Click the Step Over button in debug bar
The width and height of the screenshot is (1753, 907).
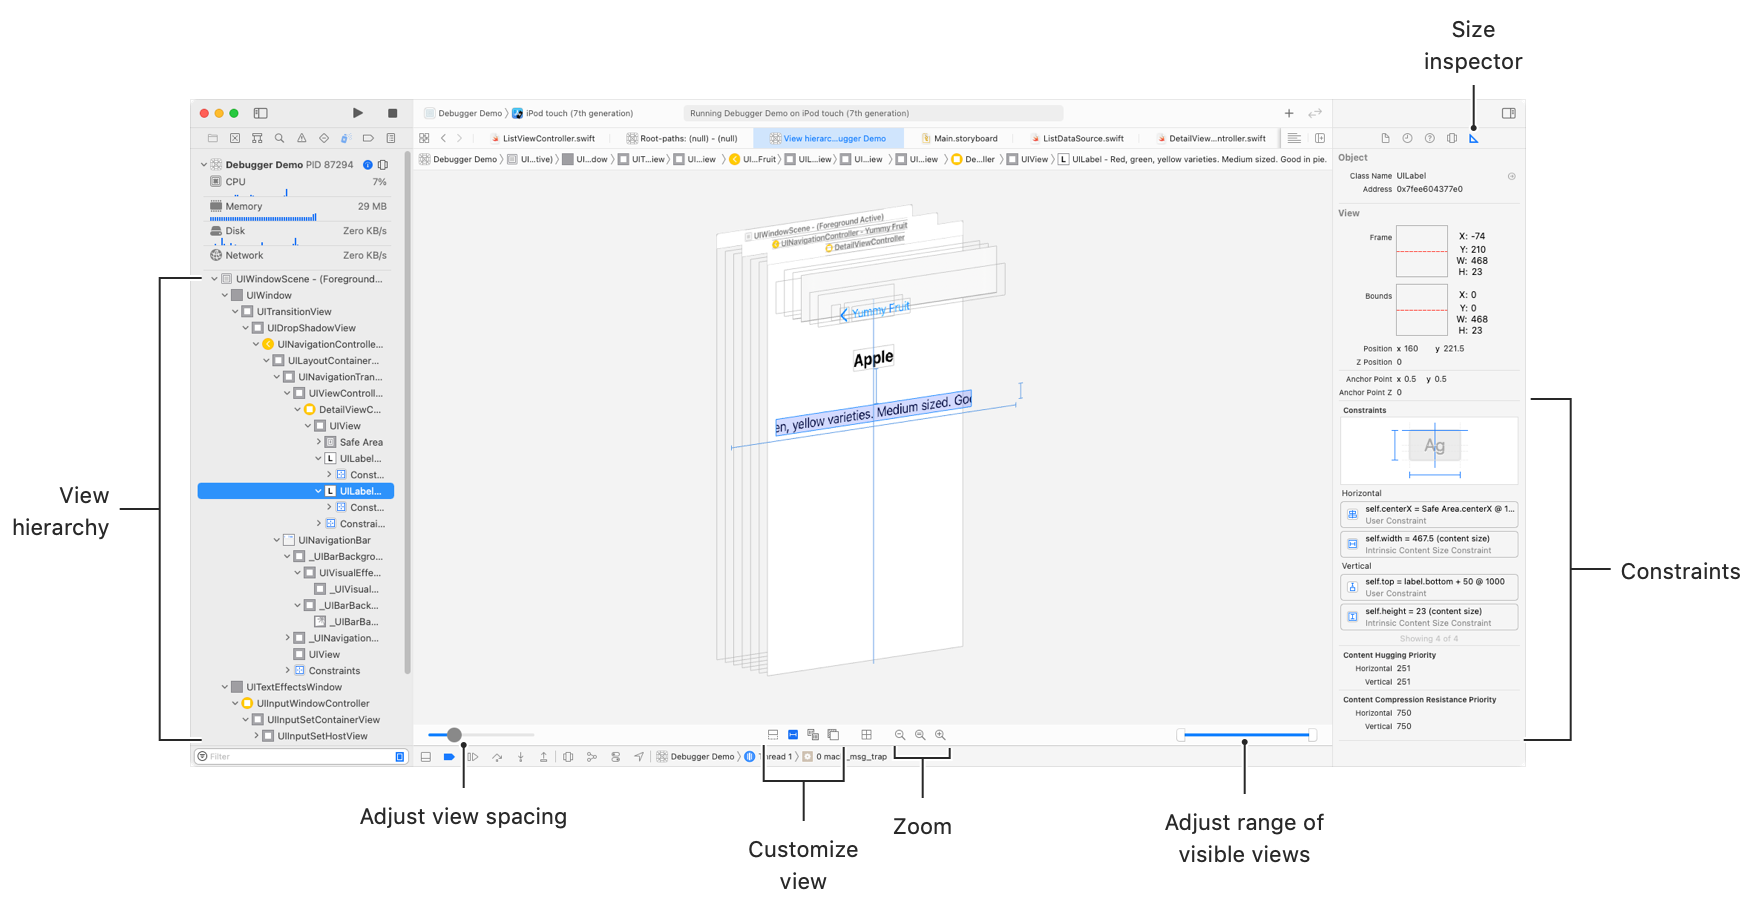pyautogui.click(x=497, y=757)
